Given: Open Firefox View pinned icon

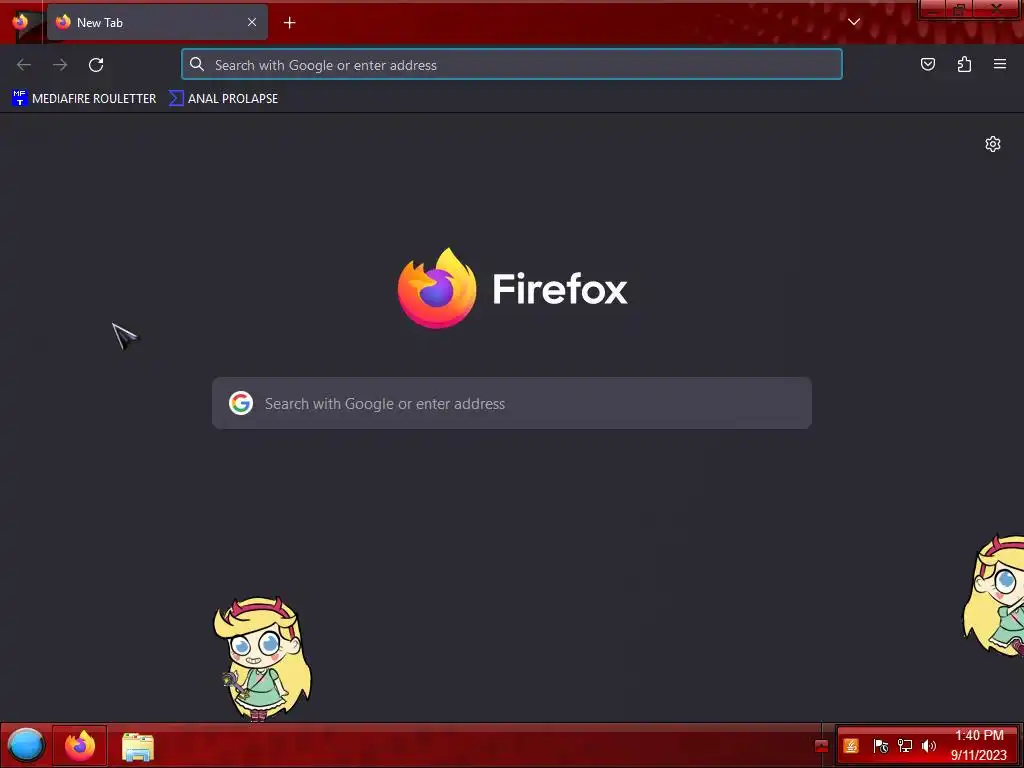Looking at the screenshot, I should [20, 22].
